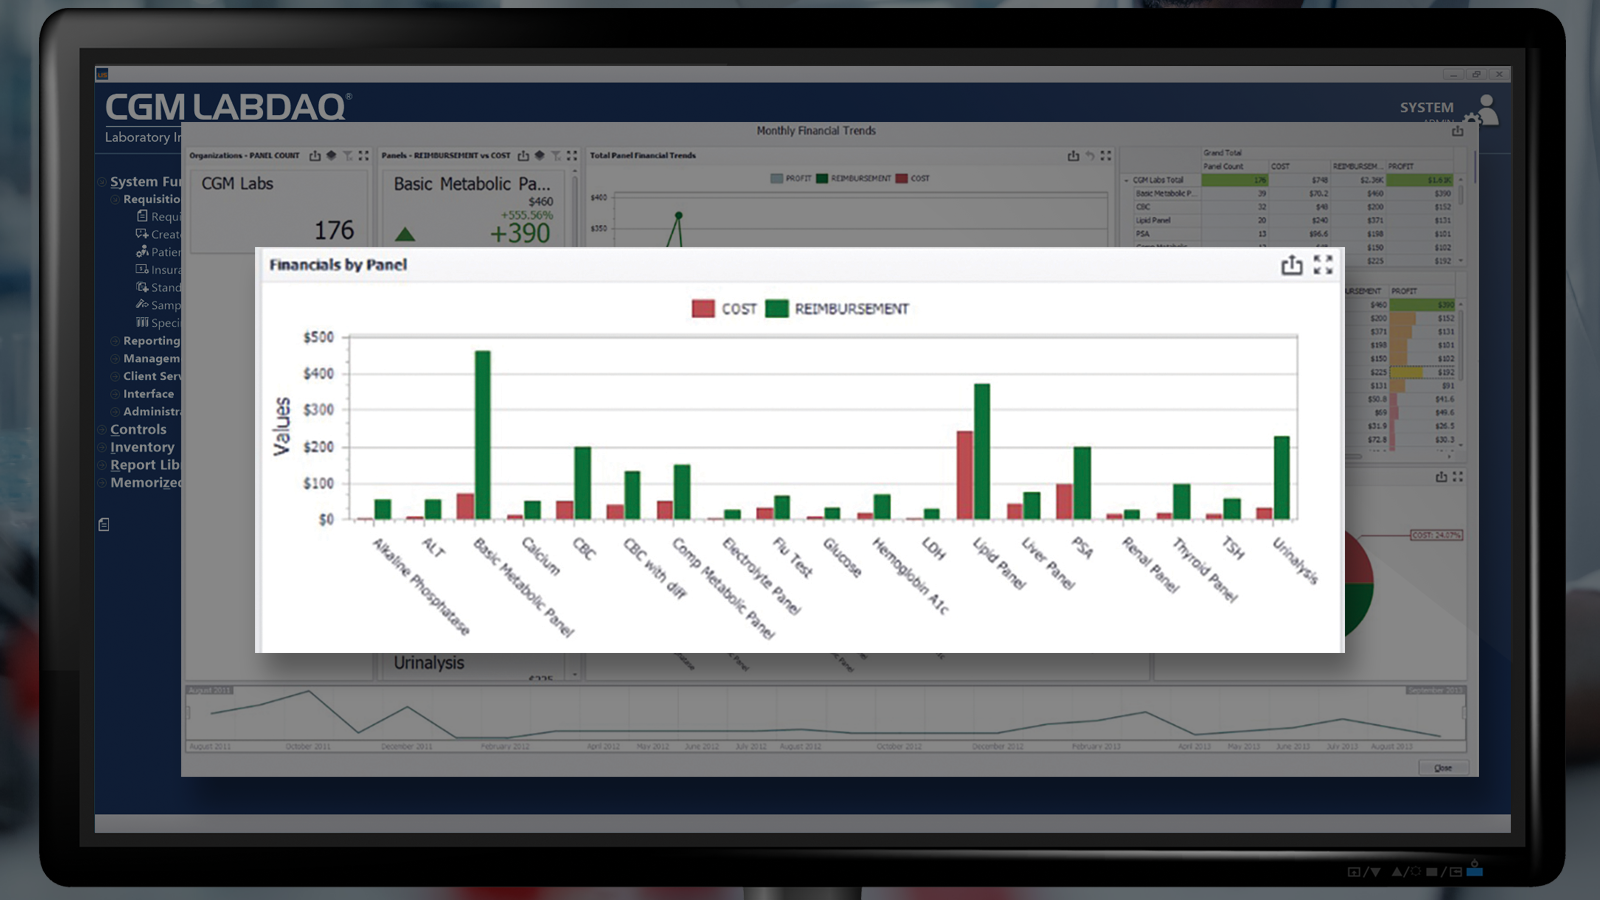Export the Panels REIMBURSEMENT vs COST widget
The width and height of the screenshot is (1600, 900).
coord(523,155)
